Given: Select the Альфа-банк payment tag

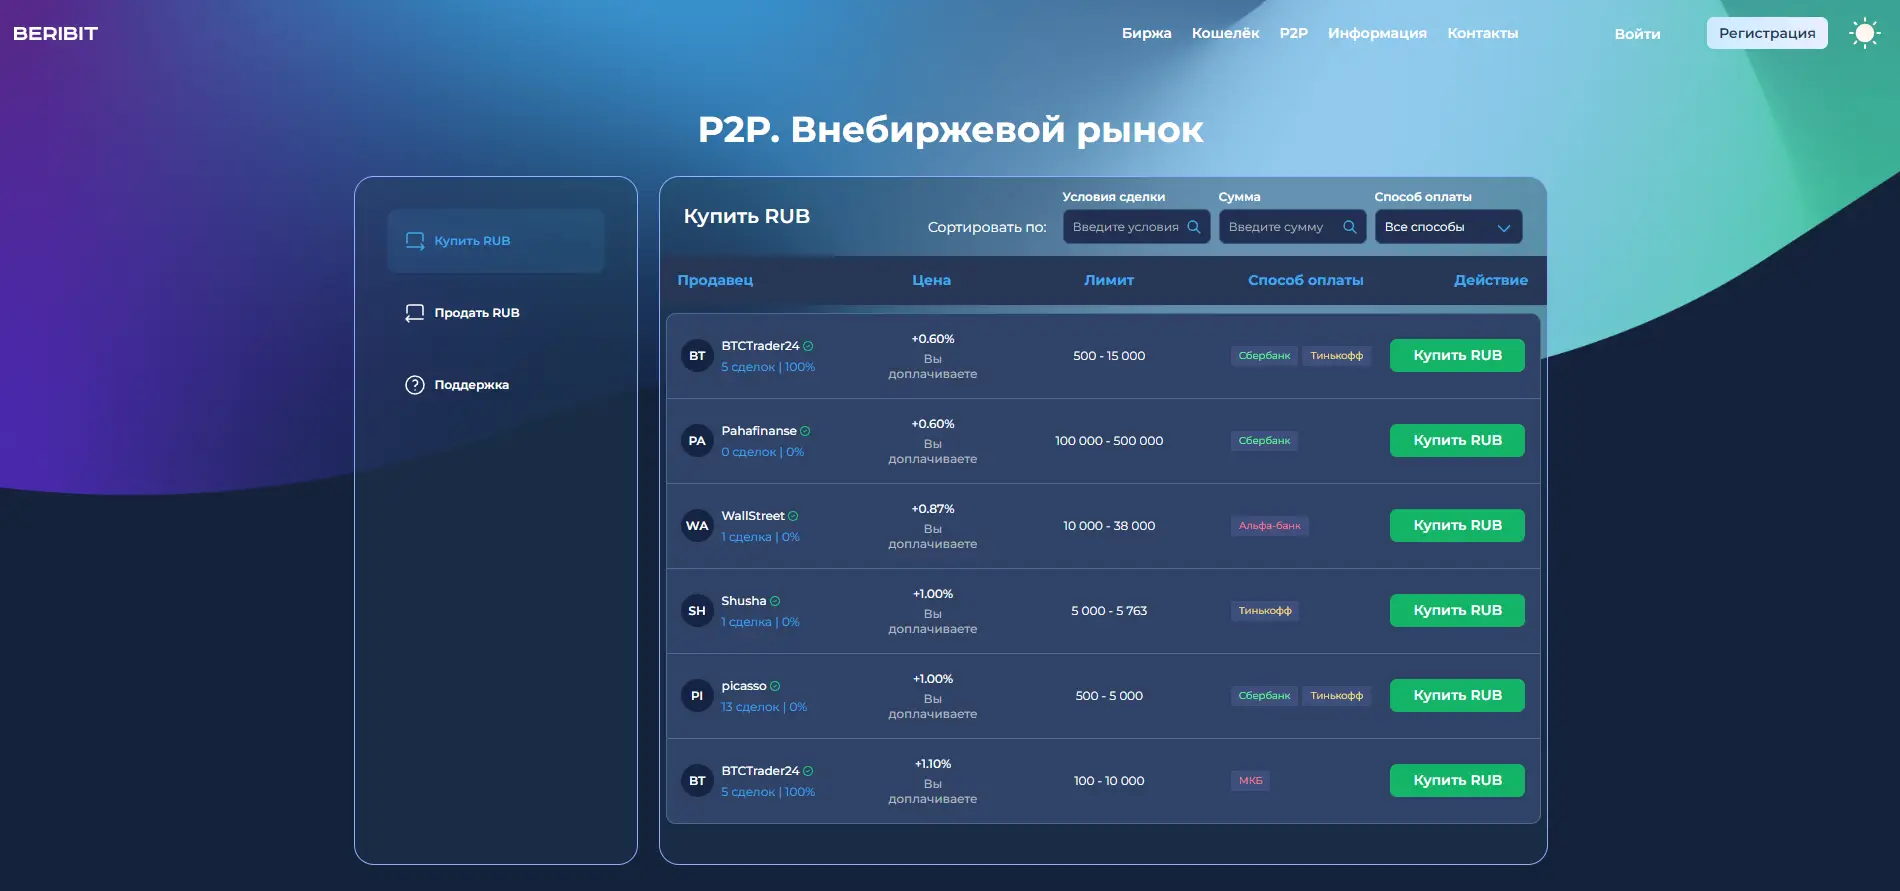Looking at the screenshot, I should (1269, 526).
